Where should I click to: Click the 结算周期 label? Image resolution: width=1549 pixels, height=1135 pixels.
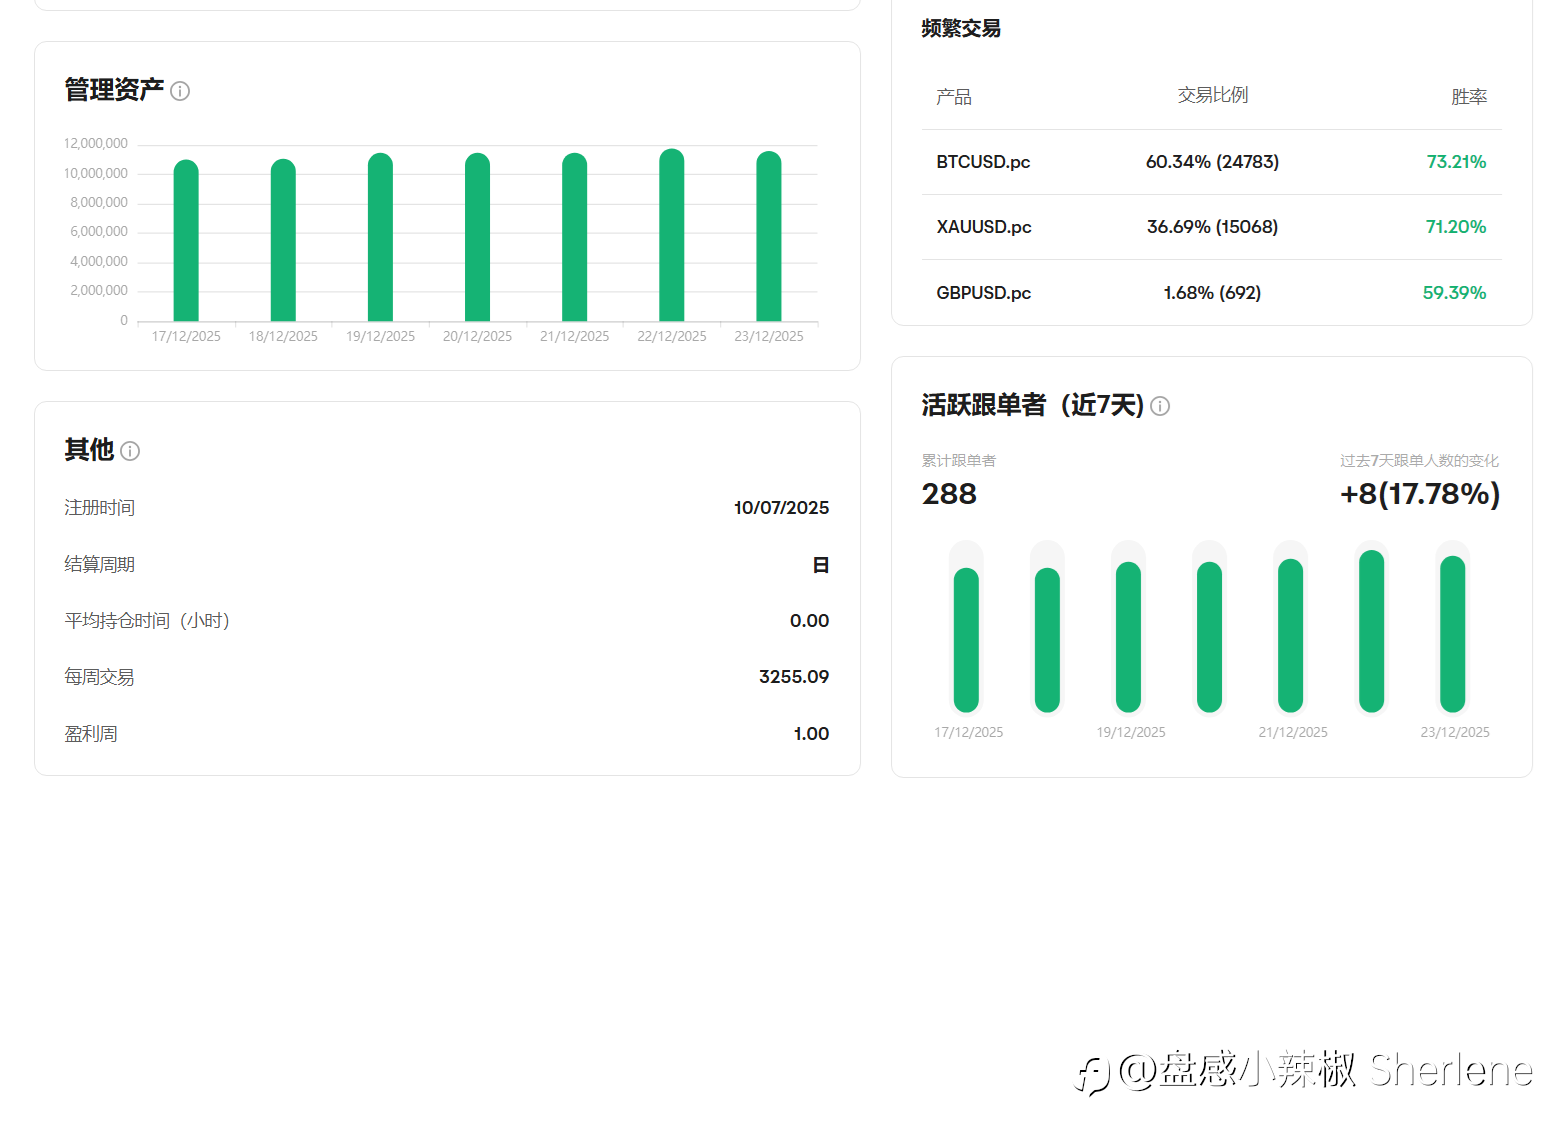click(99, 565)
